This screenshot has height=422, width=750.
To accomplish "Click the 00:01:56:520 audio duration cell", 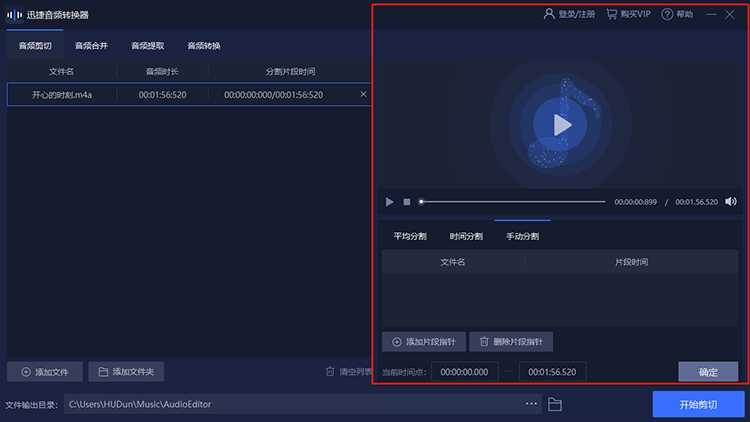I will 163,95.
